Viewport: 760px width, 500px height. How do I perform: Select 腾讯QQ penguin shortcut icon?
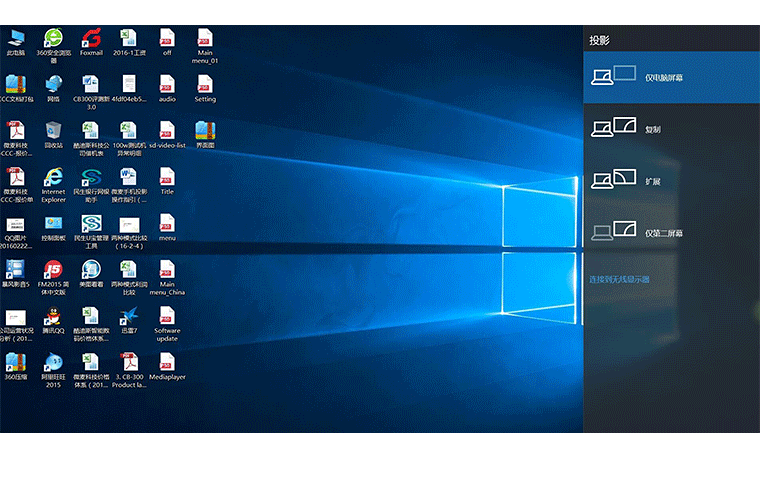(53, 320)
